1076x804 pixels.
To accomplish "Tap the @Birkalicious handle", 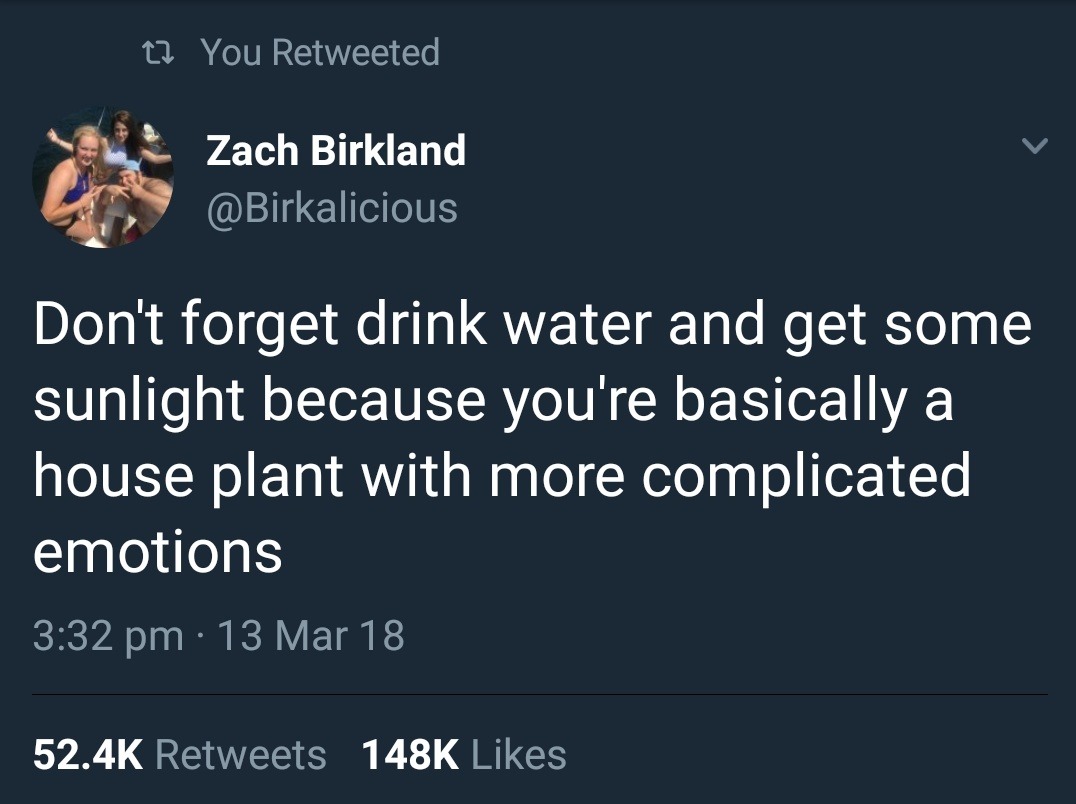I will coord(332,208).
